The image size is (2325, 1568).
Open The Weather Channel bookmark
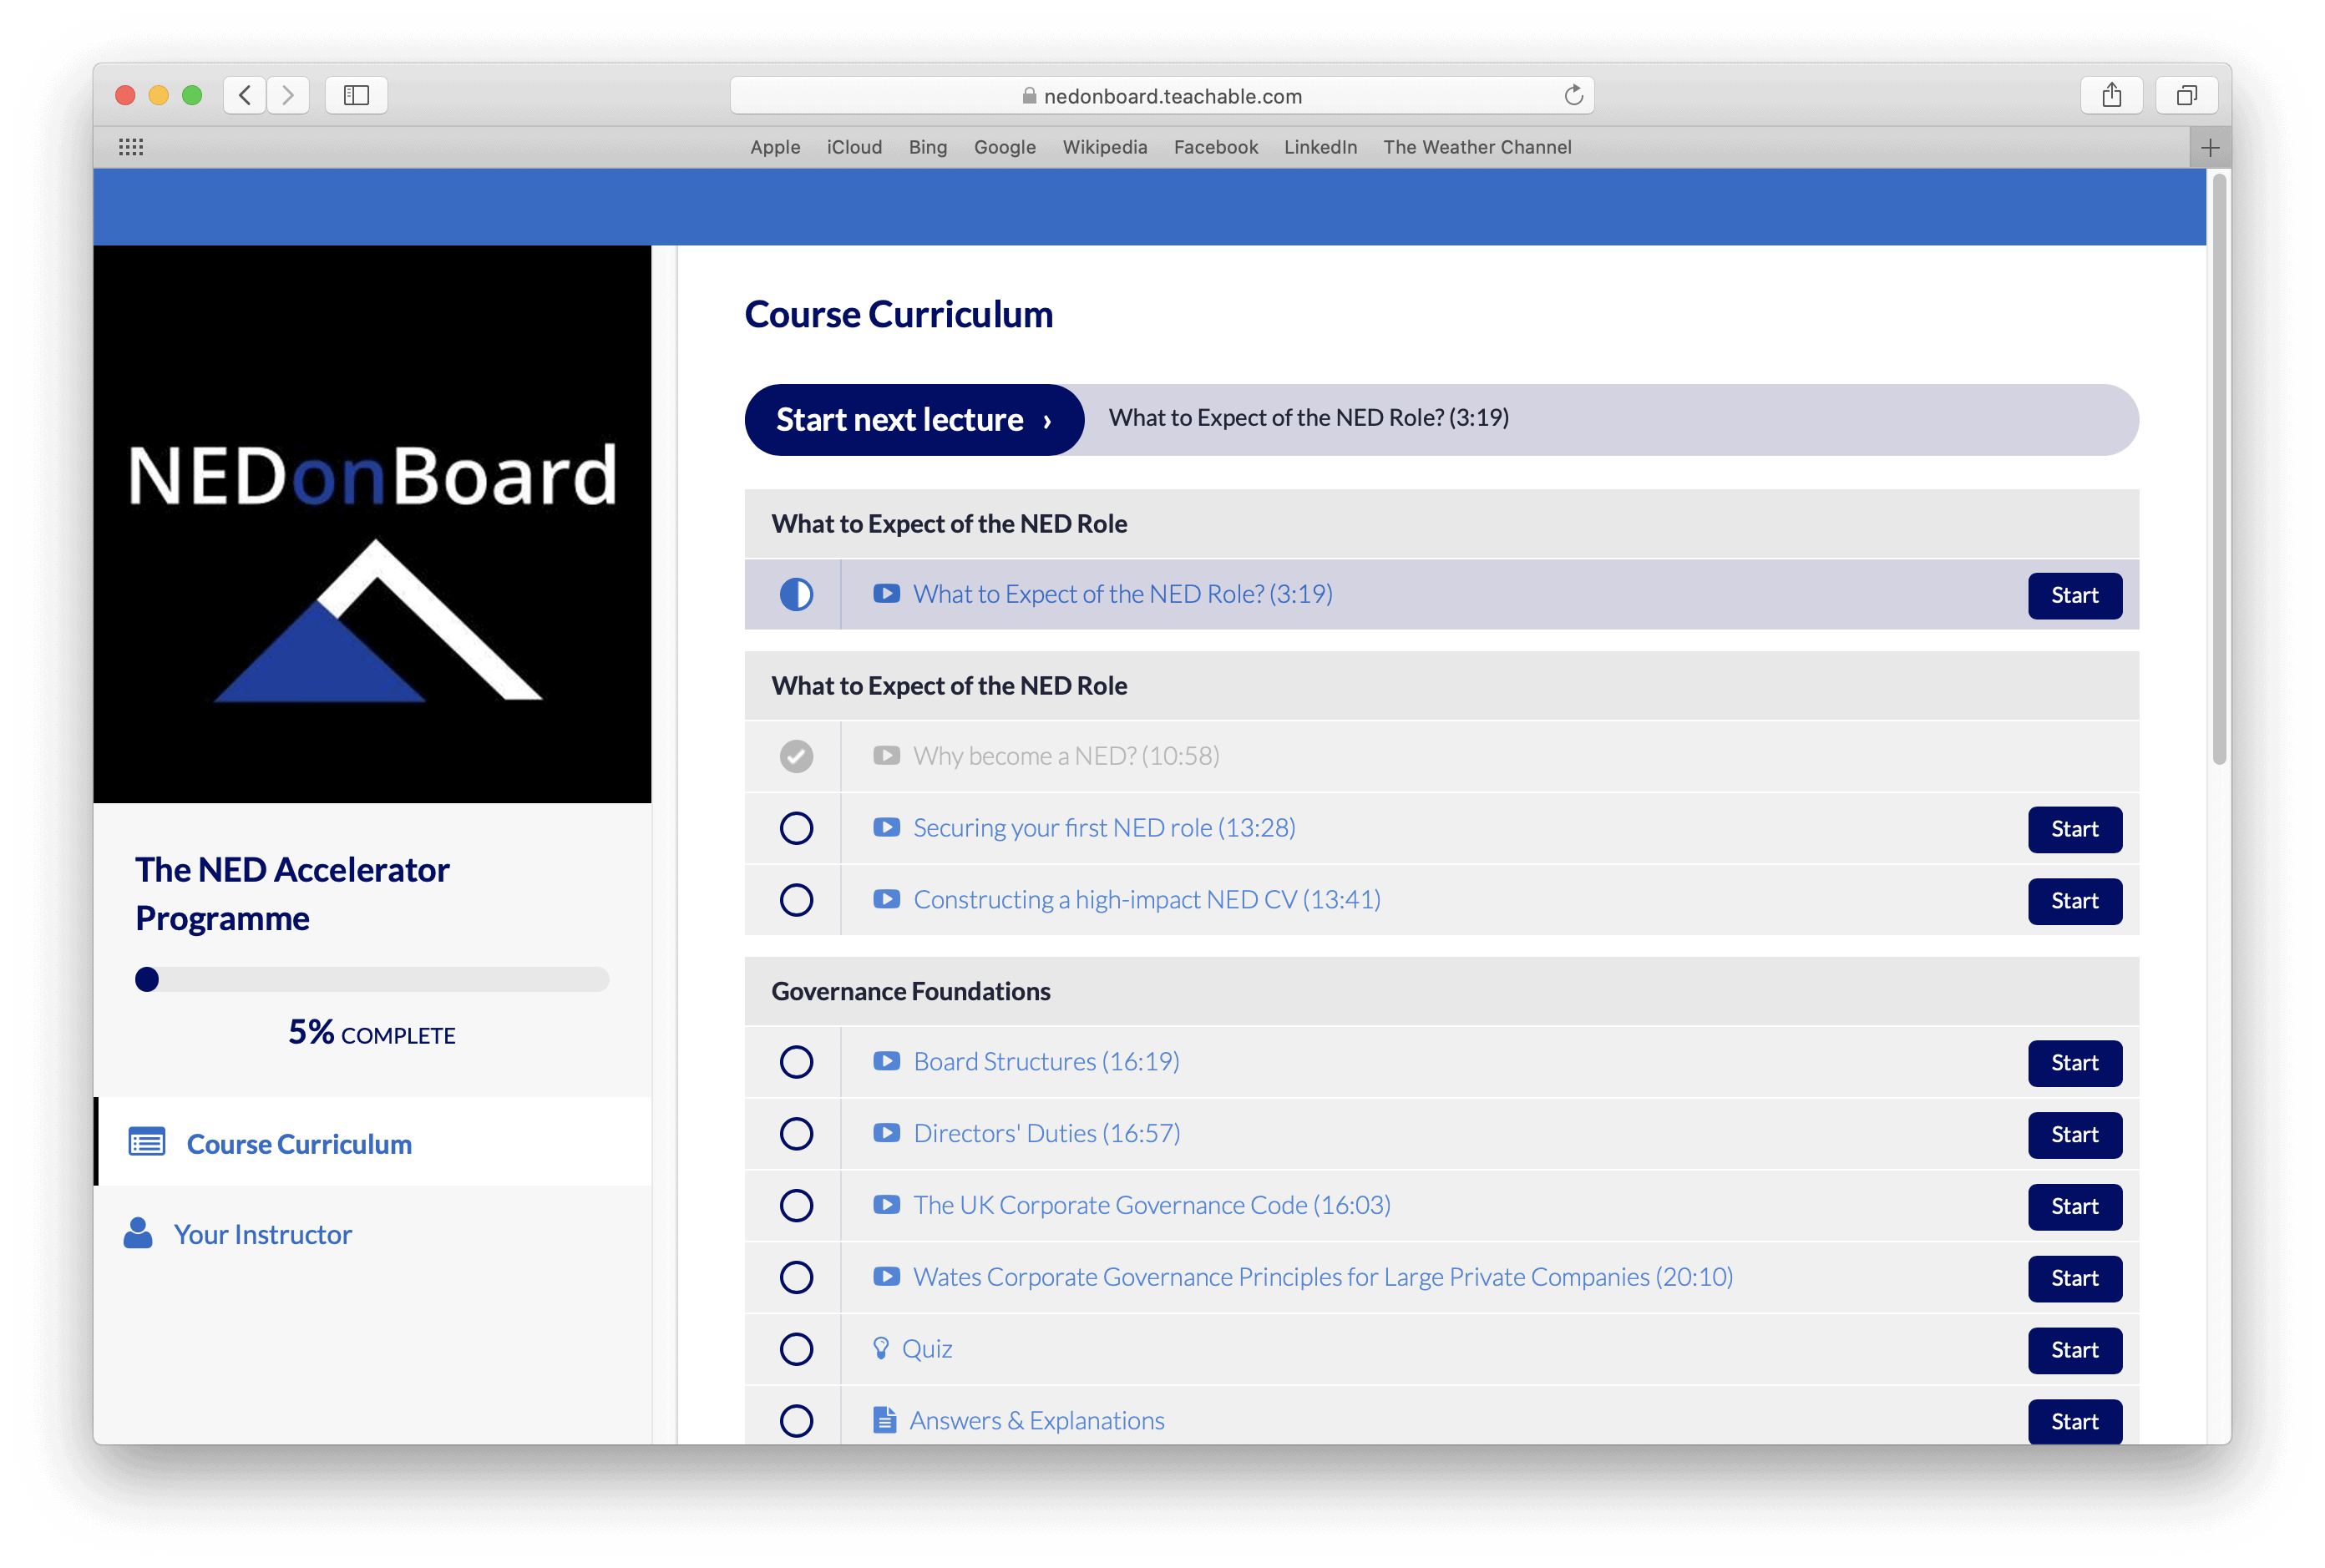(1477, 147)
